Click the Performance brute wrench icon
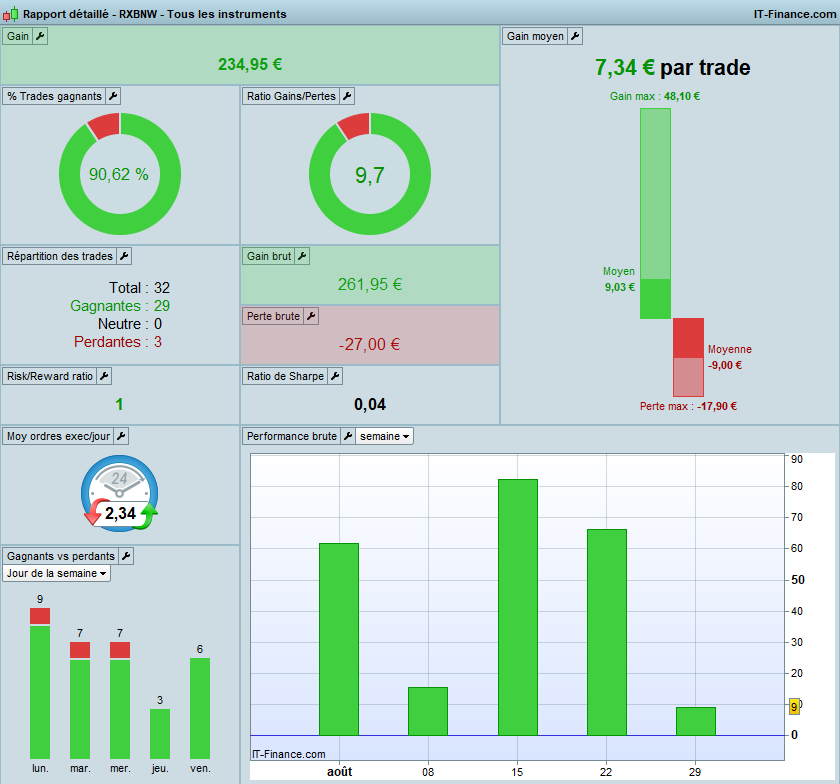The width and height of the screenshot is (840, 784). [x=348, y=436]
